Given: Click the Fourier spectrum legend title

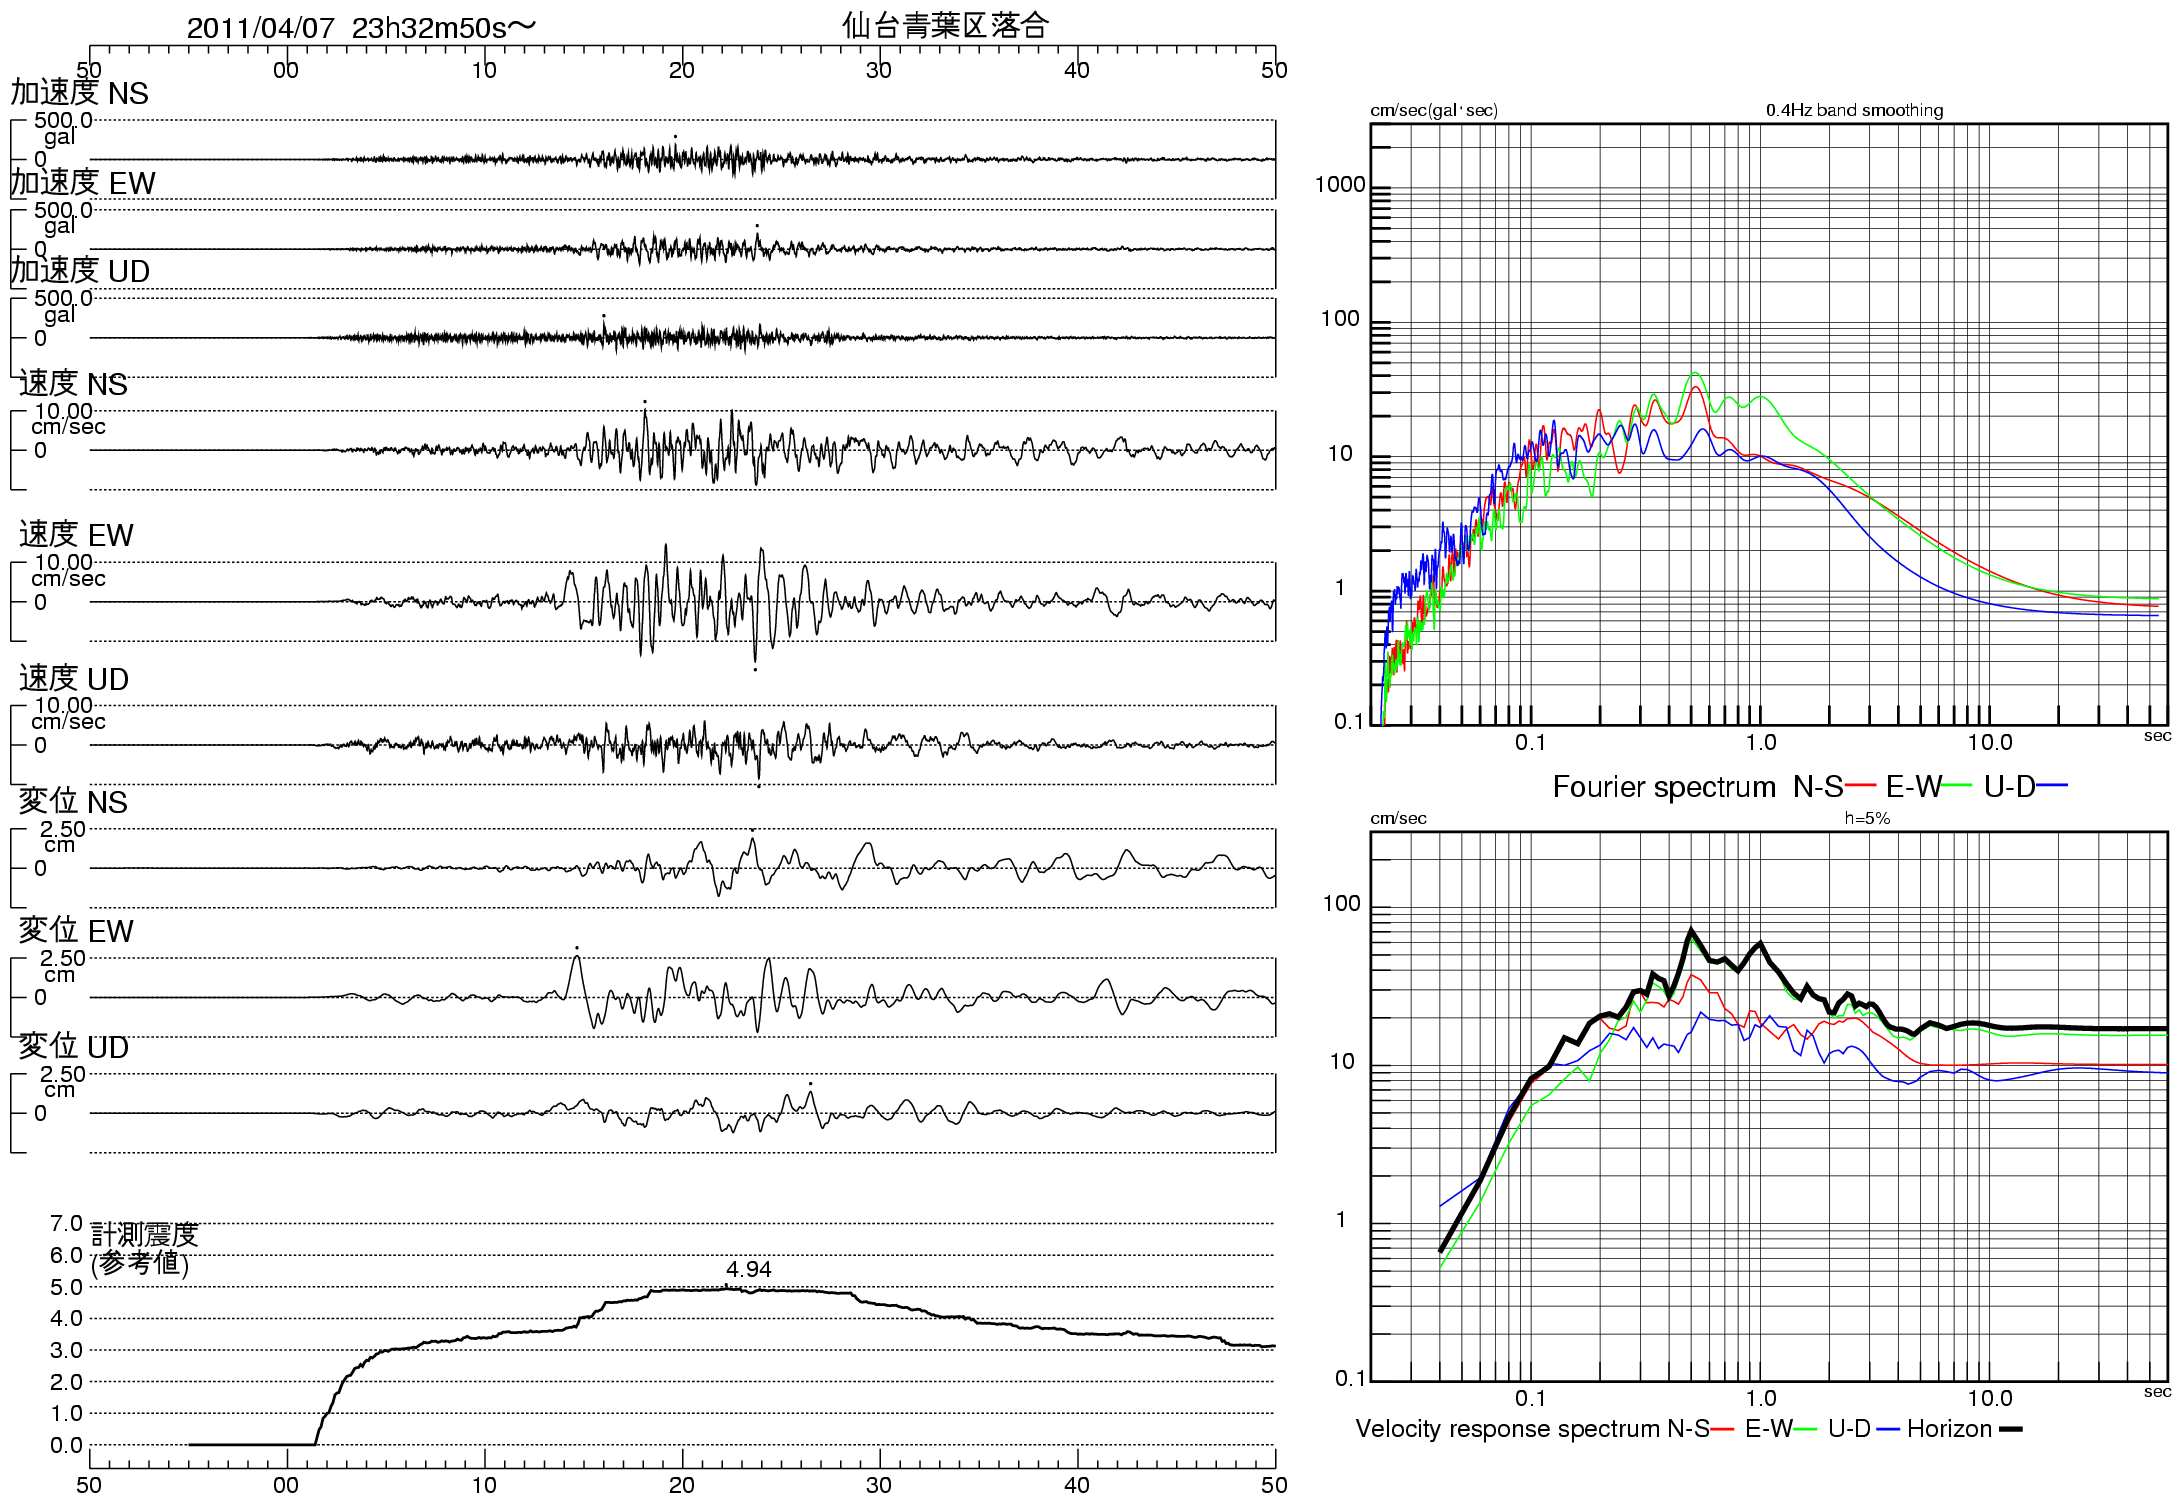Looking at the screenshot, I should click(x=1664, y=787).
